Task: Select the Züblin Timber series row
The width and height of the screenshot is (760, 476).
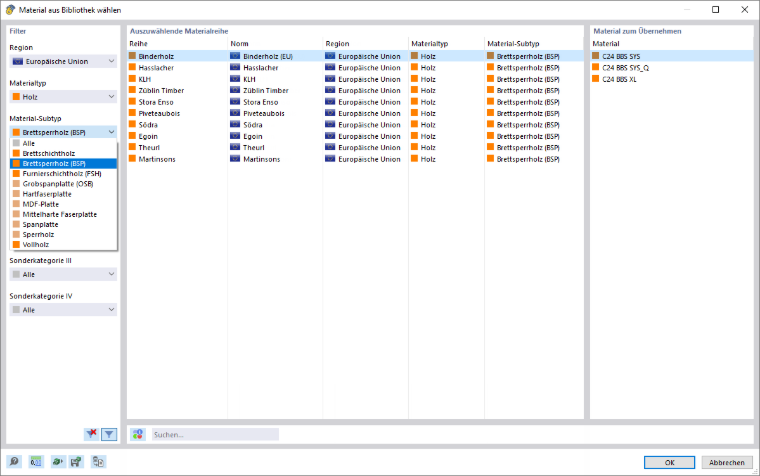Action: (355, 91)
